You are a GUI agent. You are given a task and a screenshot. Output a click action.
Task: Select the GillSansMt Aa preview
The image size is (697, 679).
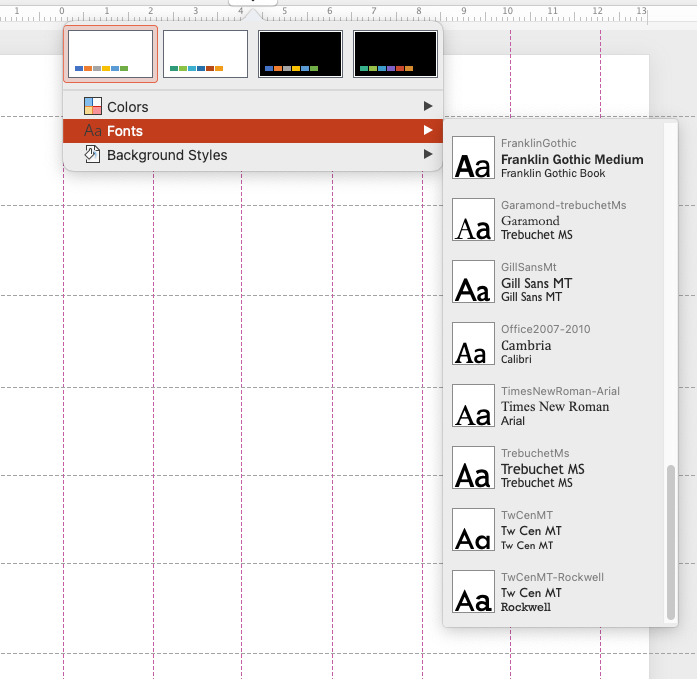473,282
